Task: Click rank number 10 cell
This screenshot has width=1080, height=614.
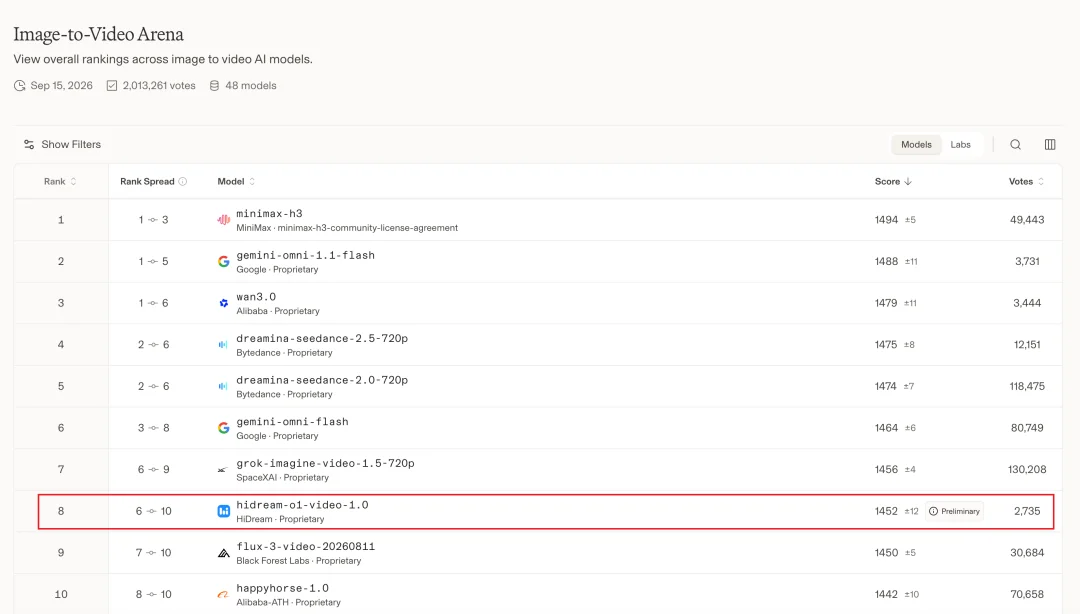Action: (x=61, y=595)
